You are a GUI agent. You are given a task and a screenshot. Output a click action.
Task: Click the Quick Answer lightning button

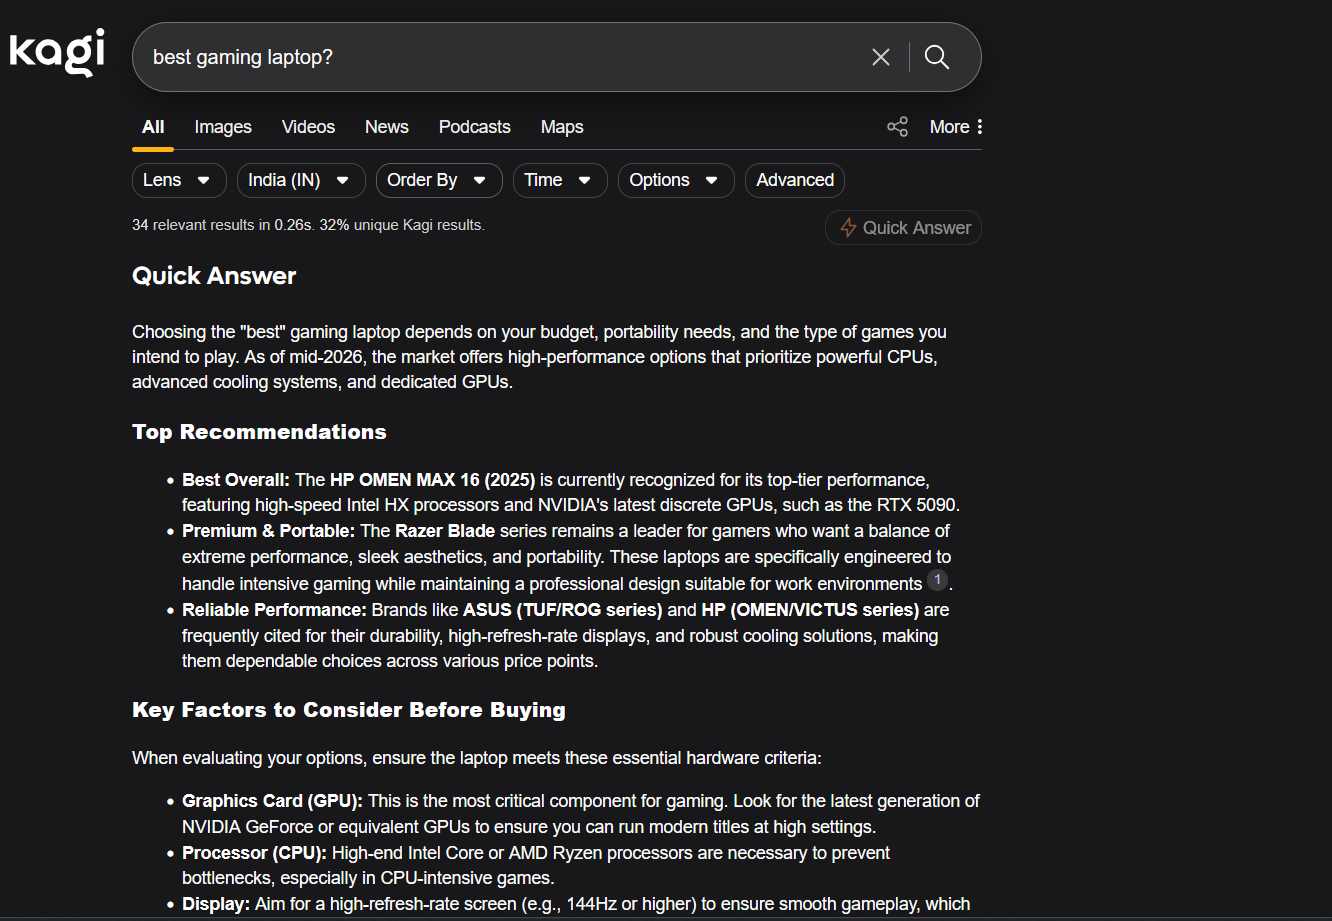coord(904,227)
